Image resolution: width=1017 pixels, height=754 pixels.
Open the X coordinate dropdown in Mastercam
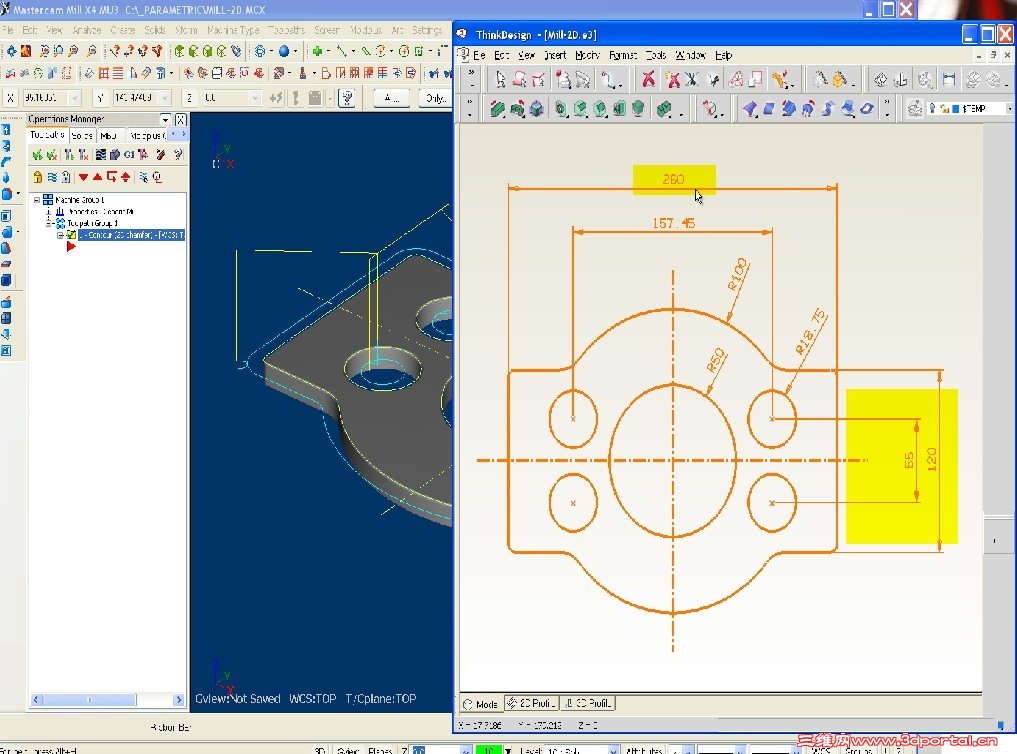(75, 98)
